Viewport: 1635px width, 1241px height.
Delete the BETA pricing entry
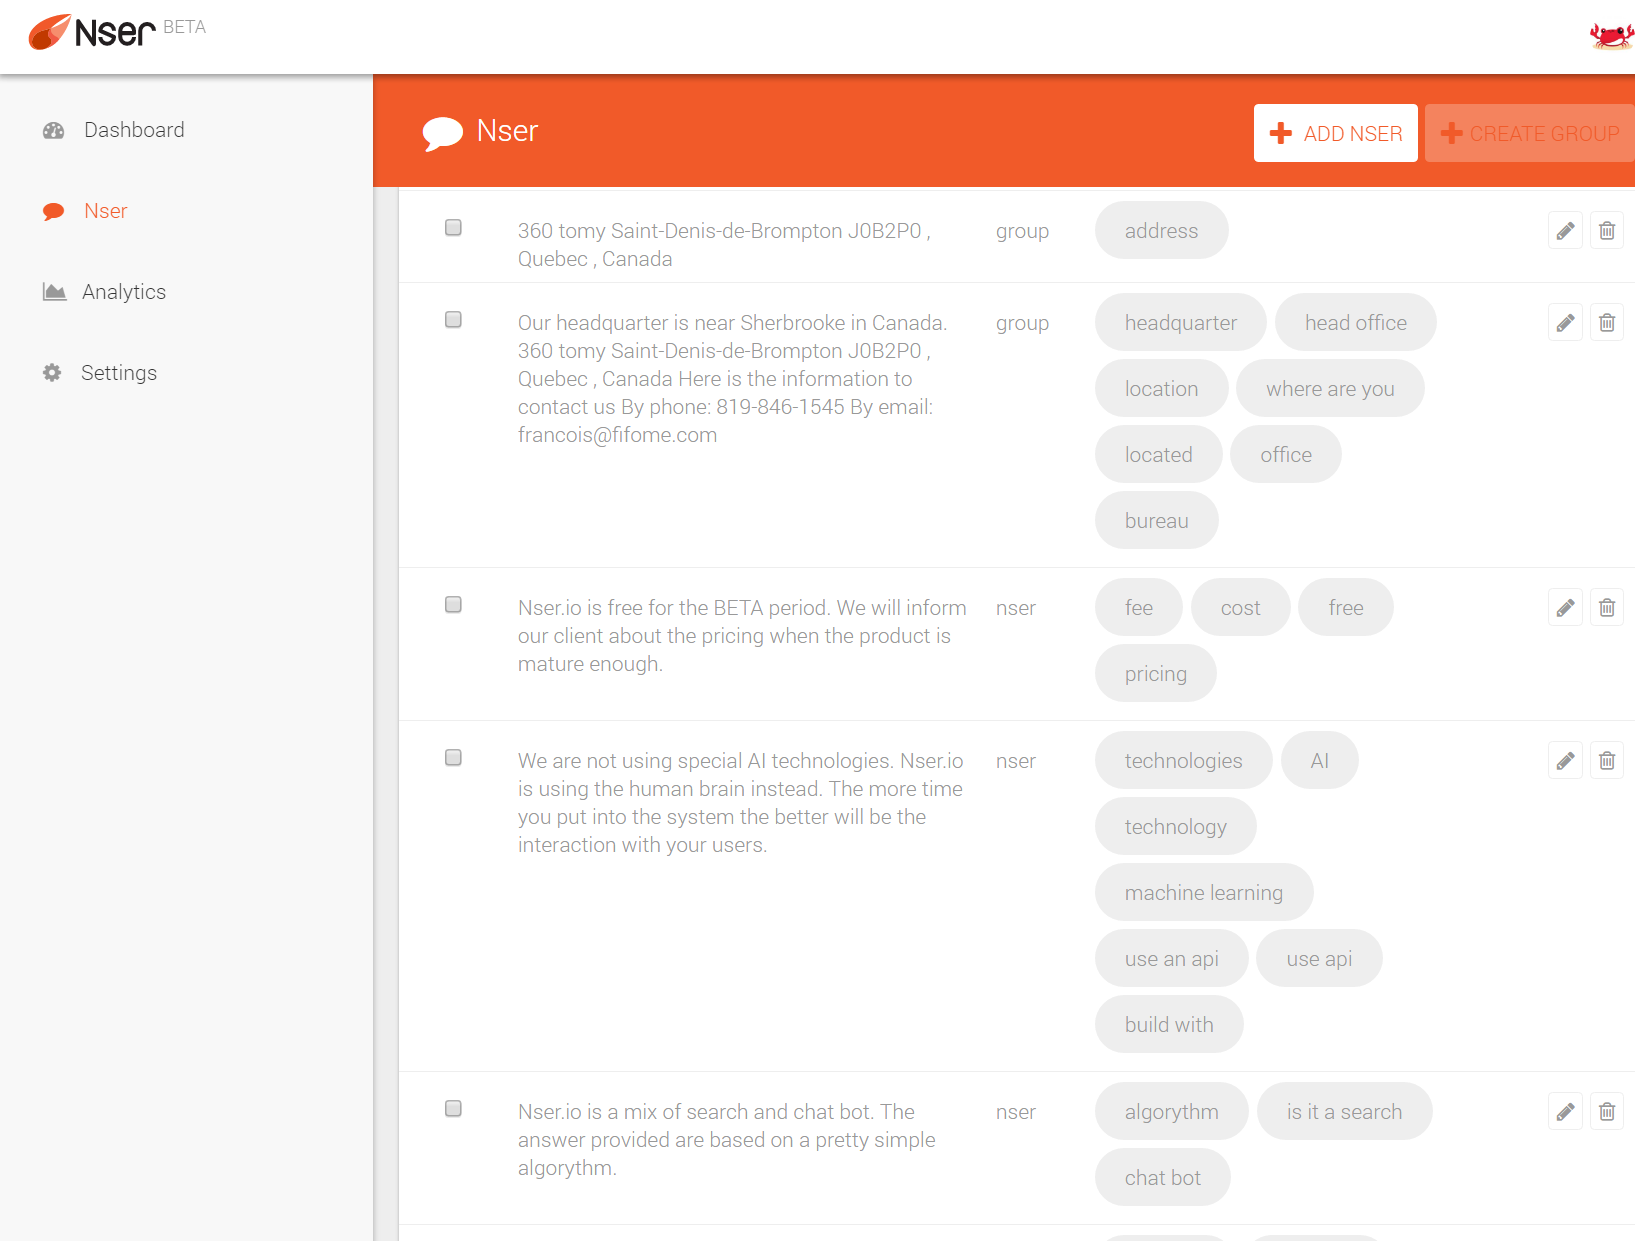(1607, 608)
